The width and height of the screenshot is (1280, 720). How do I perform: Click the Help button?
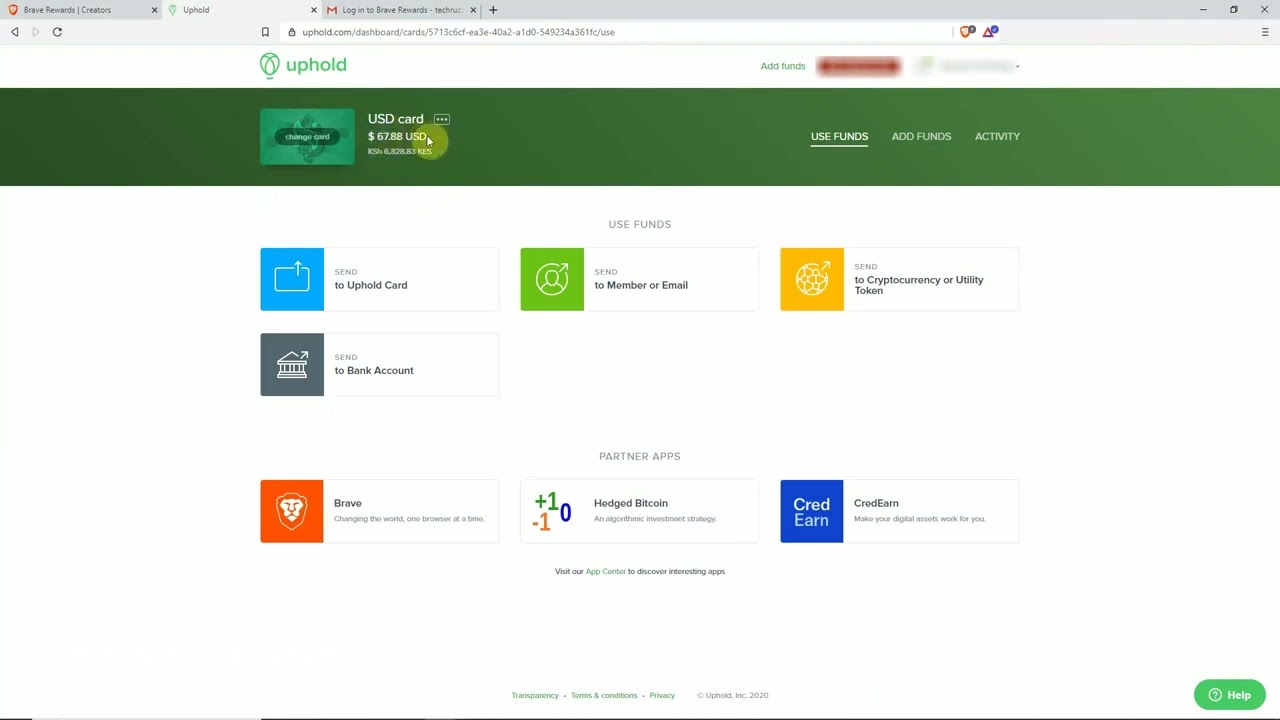click(1230, 695)
